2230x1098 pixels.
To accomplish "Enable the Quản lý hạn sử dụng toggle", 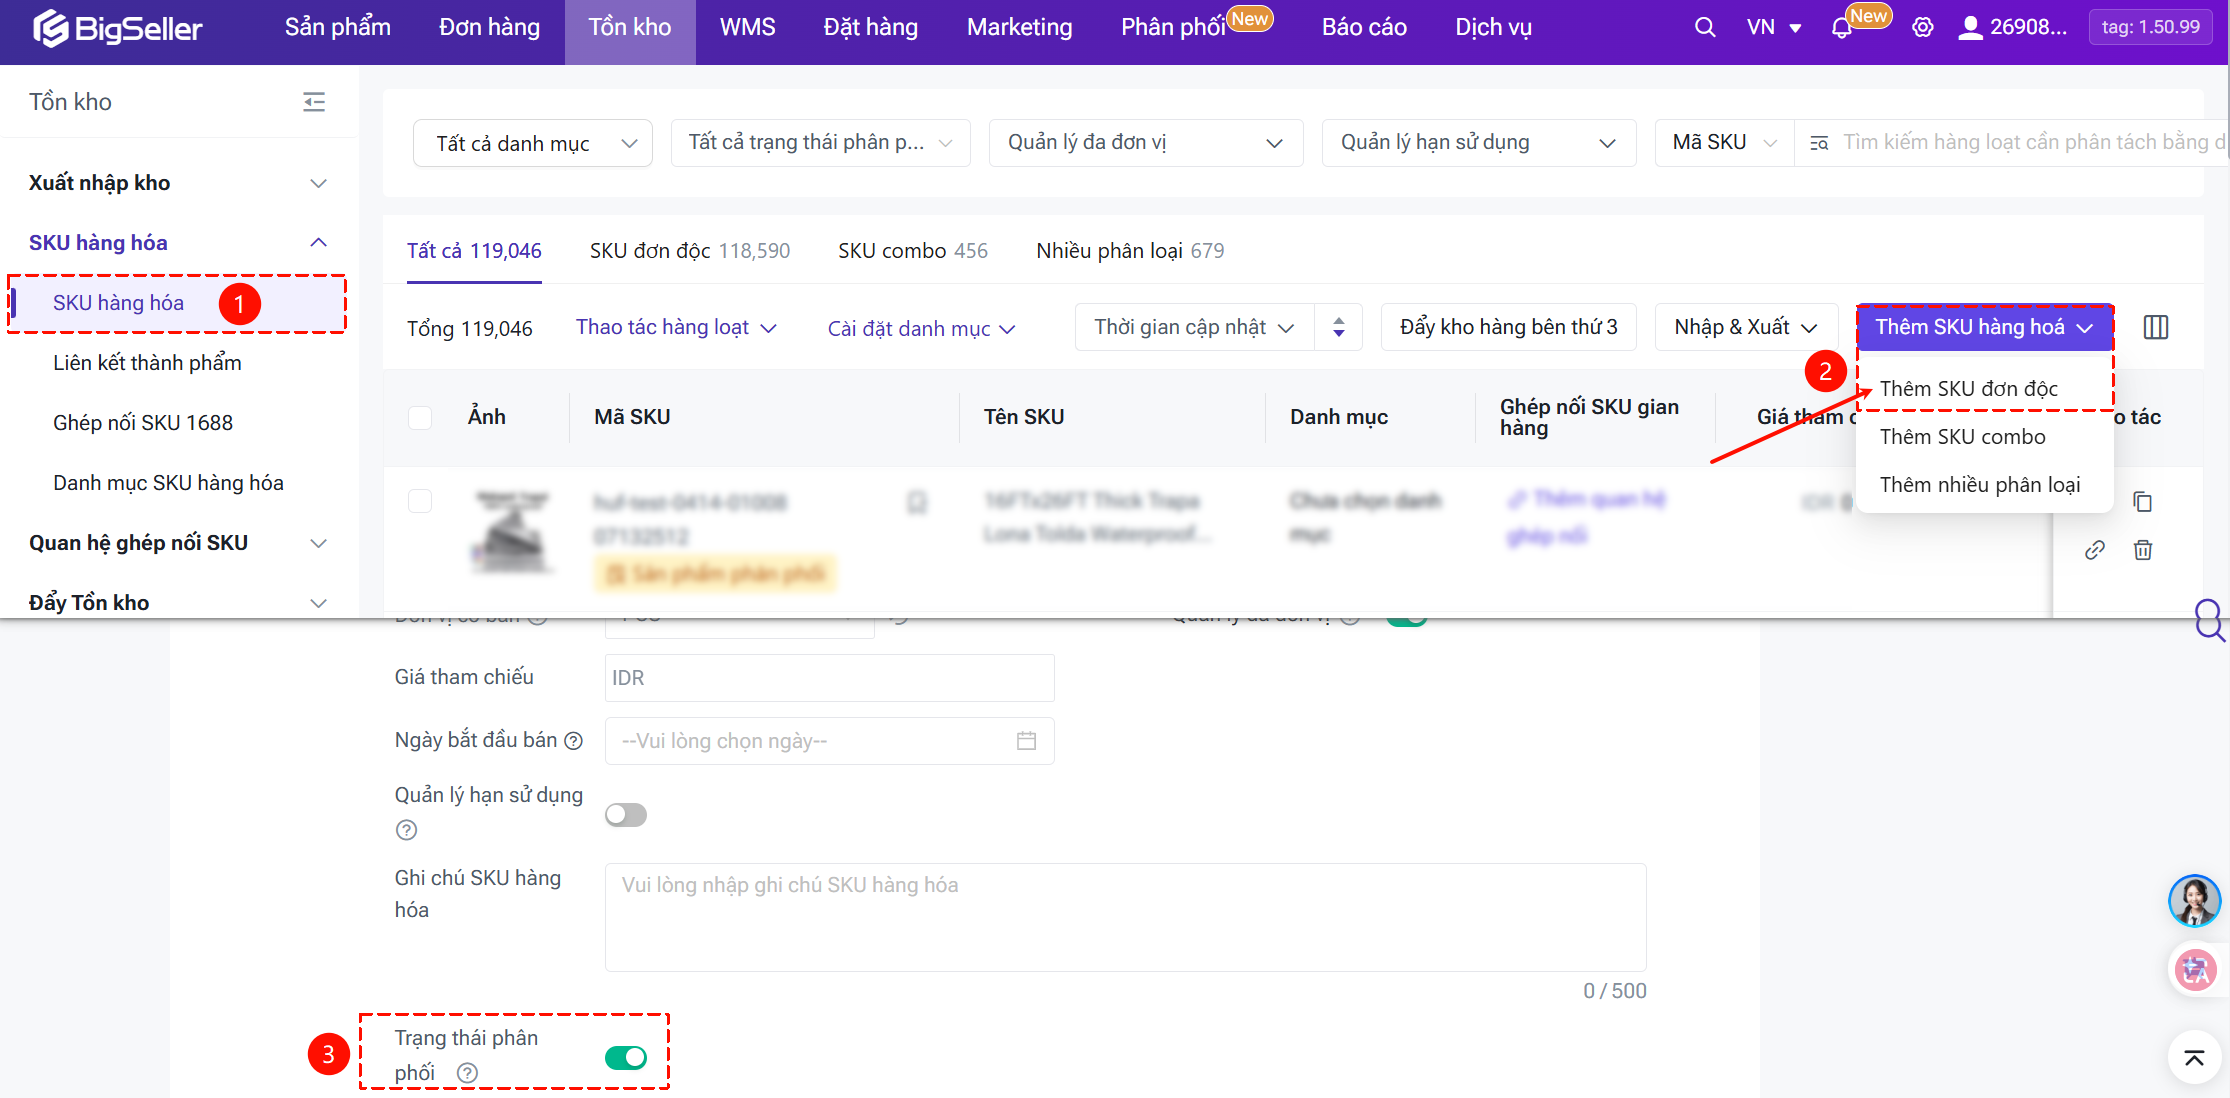I will [x=626, y=815].
